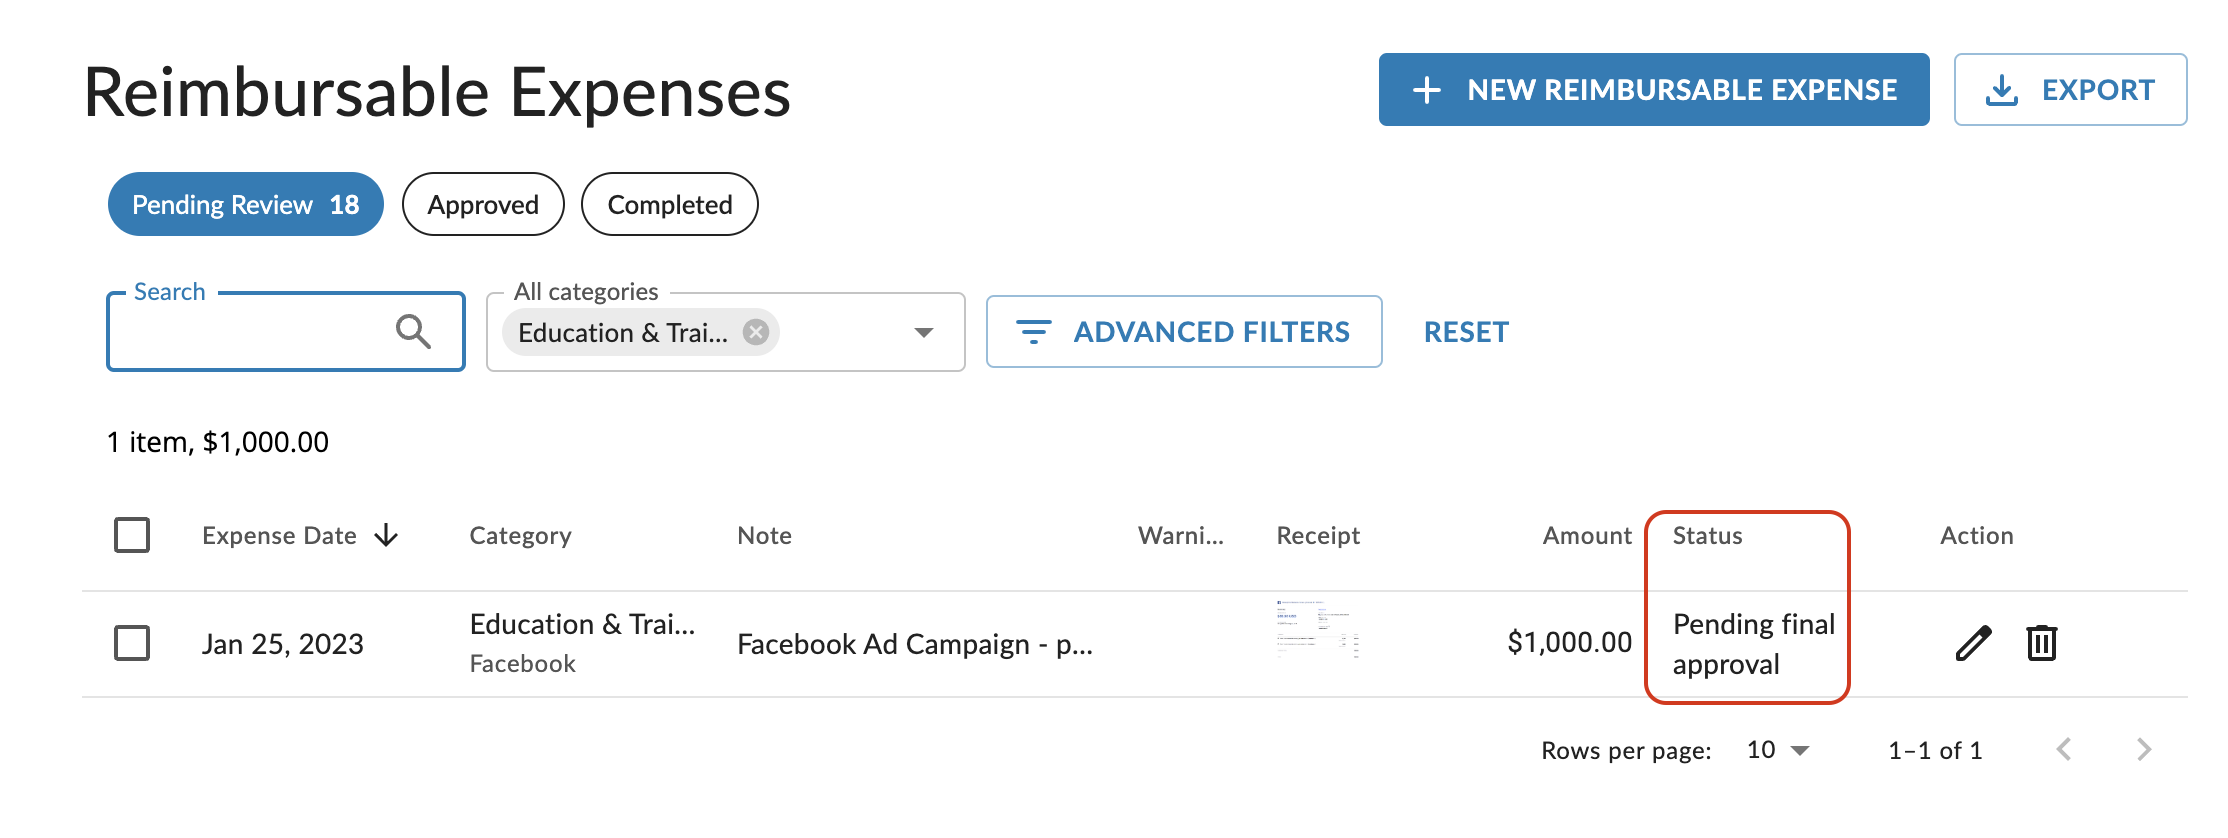Click the magnifying glass search icon
The width and height of the screenshot is (2228, 838).
tap(413, 331)
